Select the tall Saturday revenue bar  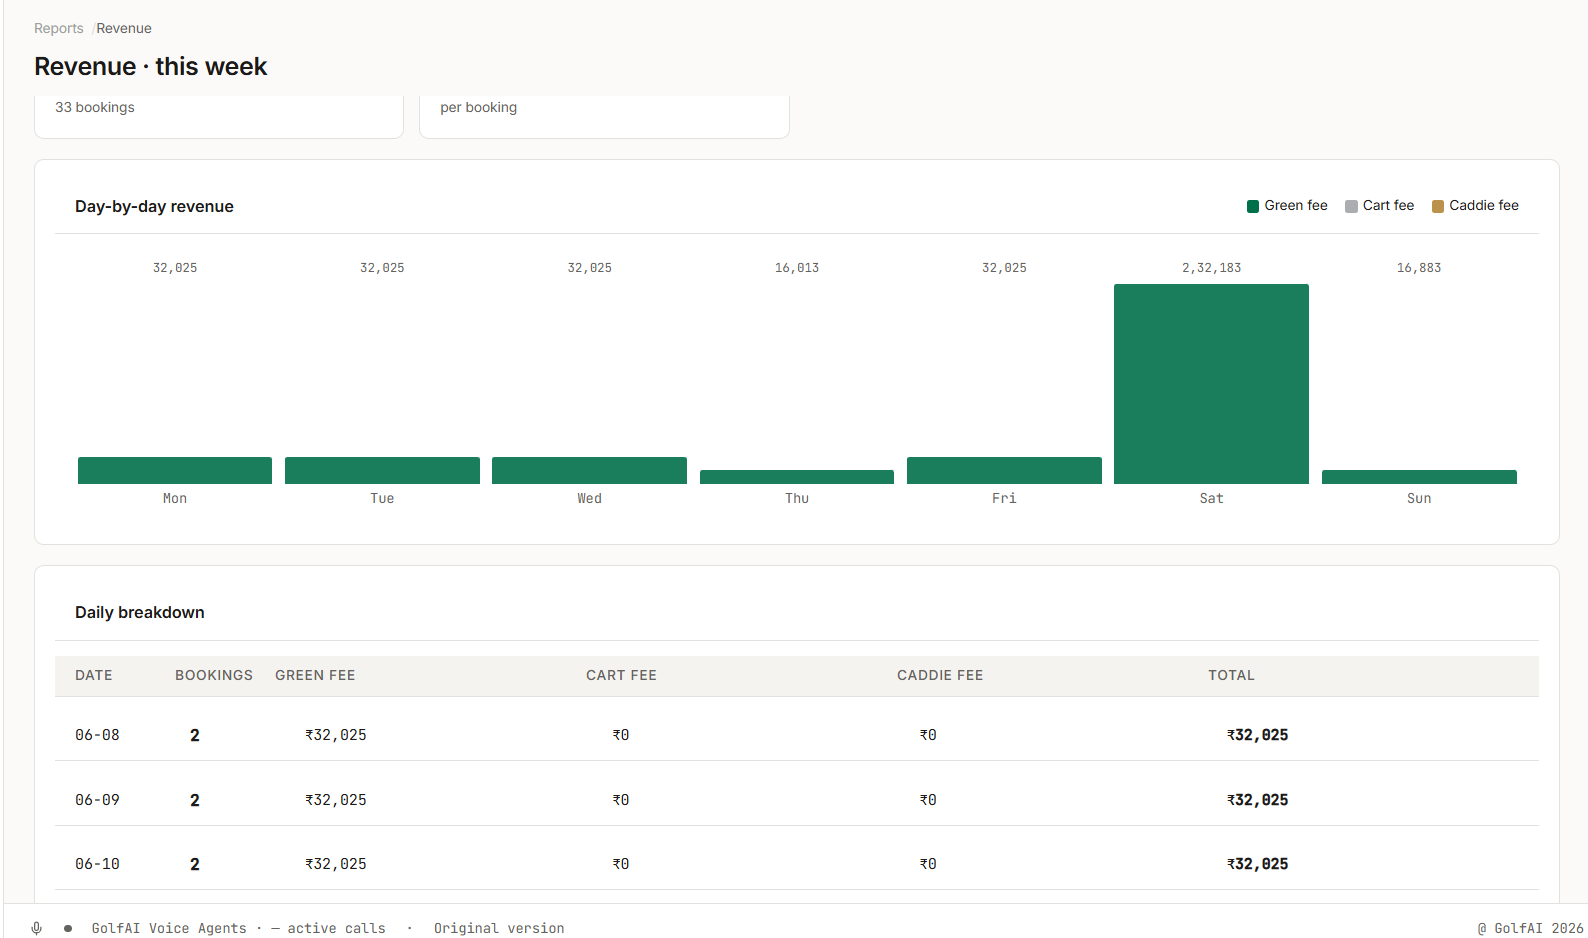pos(1211,384)
